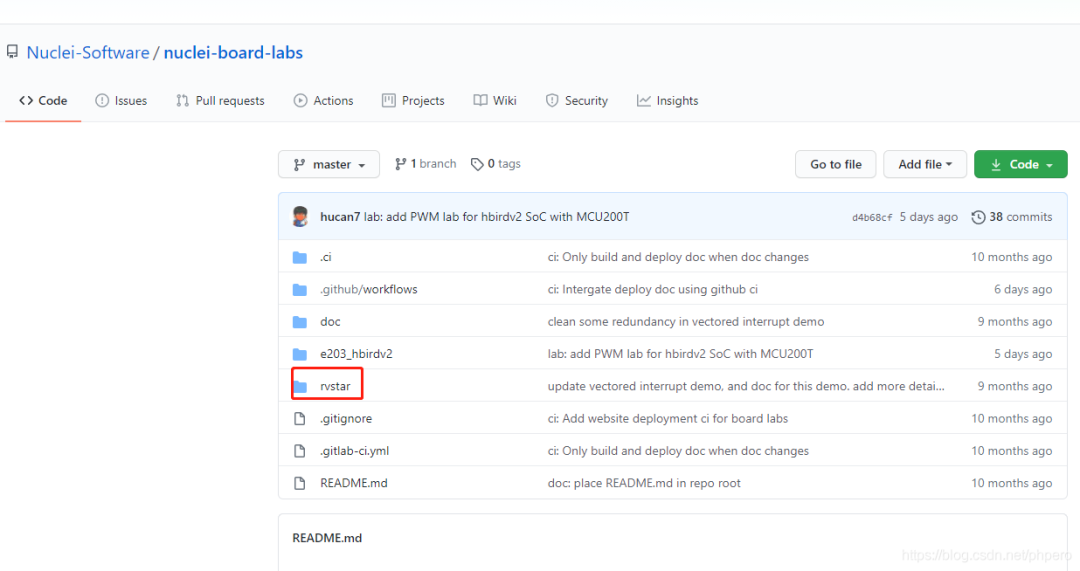The image size is (1080, 571).
Task: Switch to the Actions tab
Action: click(323, 101)
